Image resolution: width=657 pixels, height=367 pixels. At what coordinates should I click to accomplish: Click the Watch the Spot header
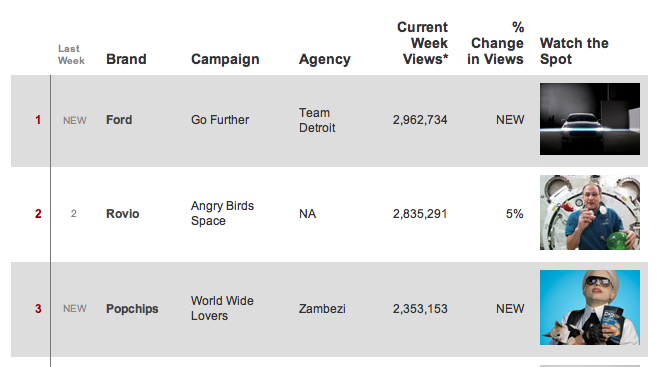[574, 51]
